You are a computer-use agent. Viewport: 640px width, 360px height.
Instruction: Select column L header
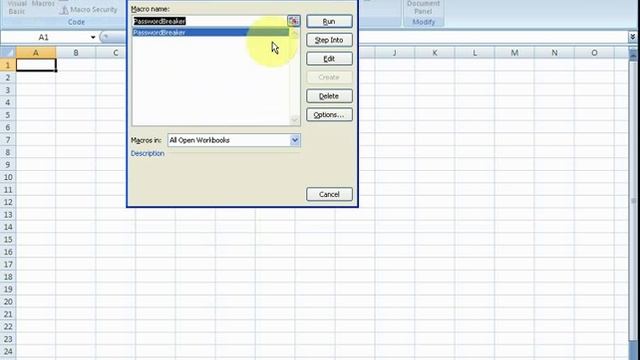(x=474, y=53)
